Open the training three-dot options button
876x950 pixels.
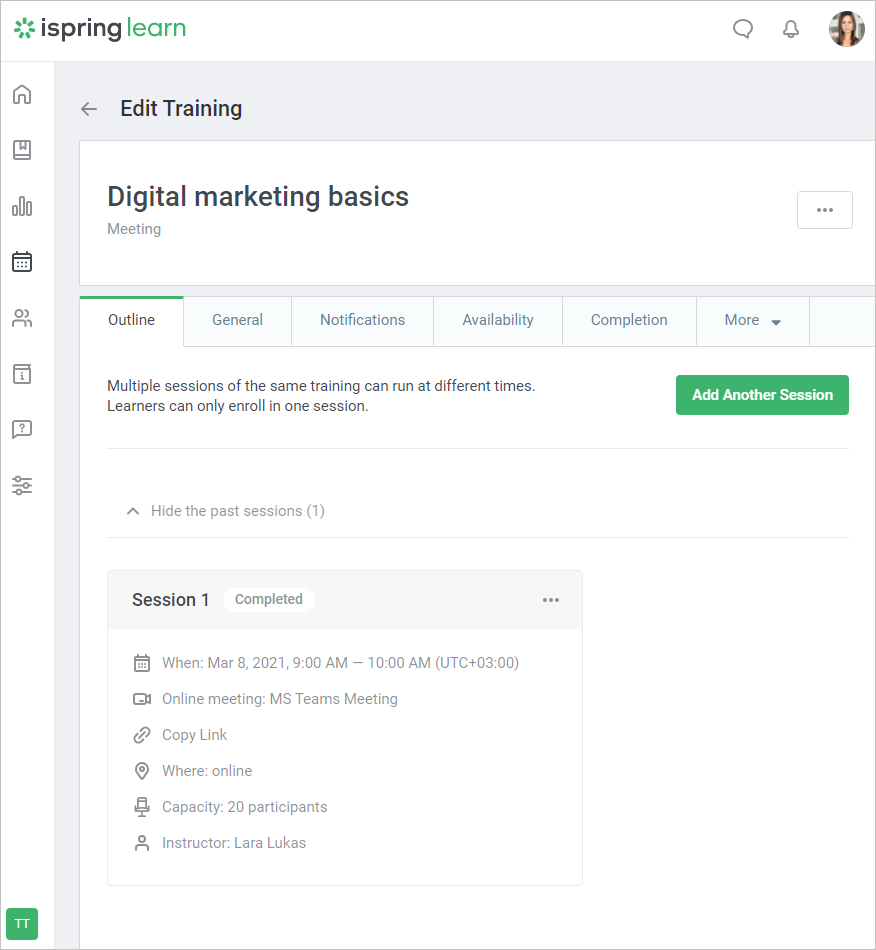coord(824,210)
